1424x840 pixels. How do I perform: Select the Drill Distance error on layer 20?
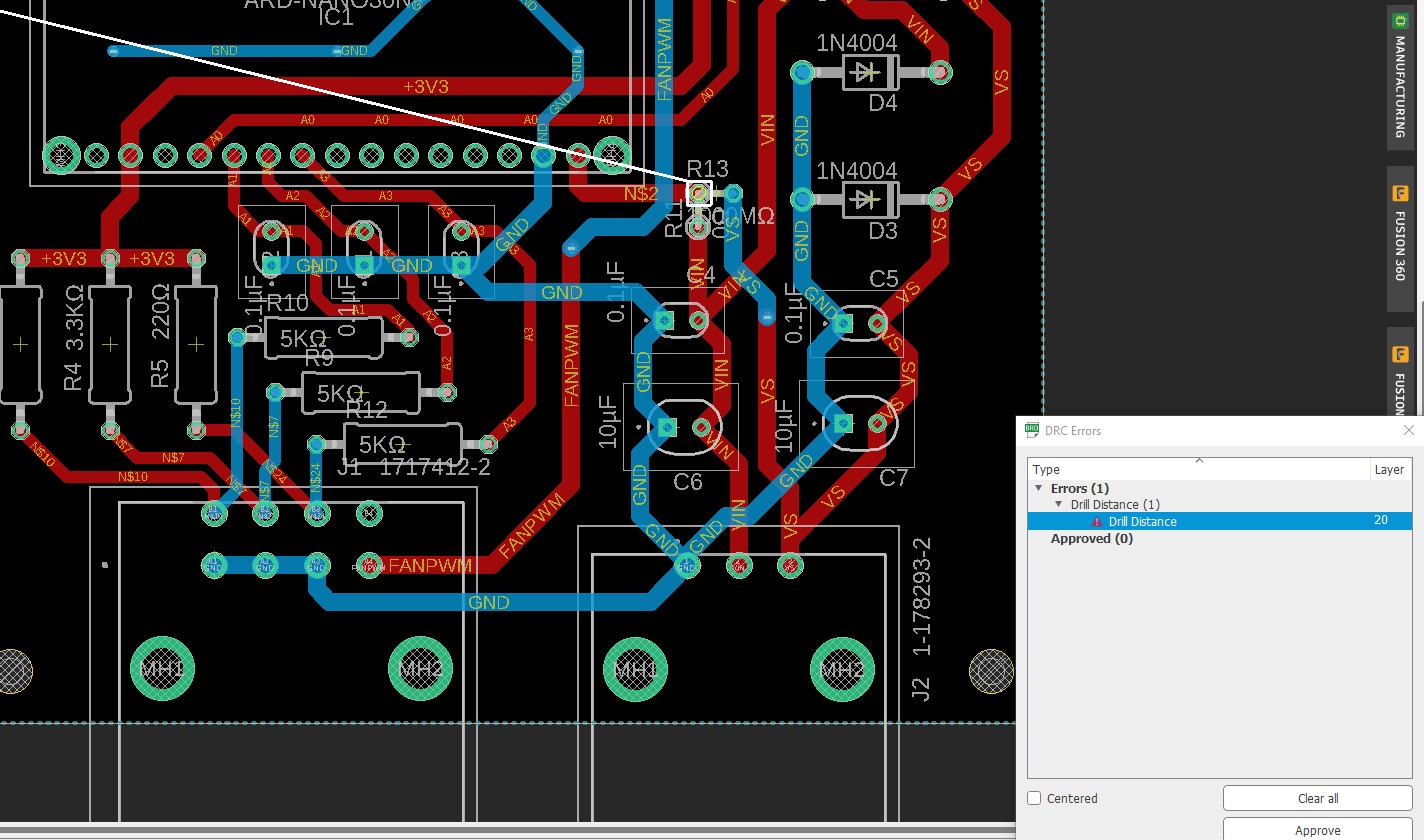(1219, 521)
